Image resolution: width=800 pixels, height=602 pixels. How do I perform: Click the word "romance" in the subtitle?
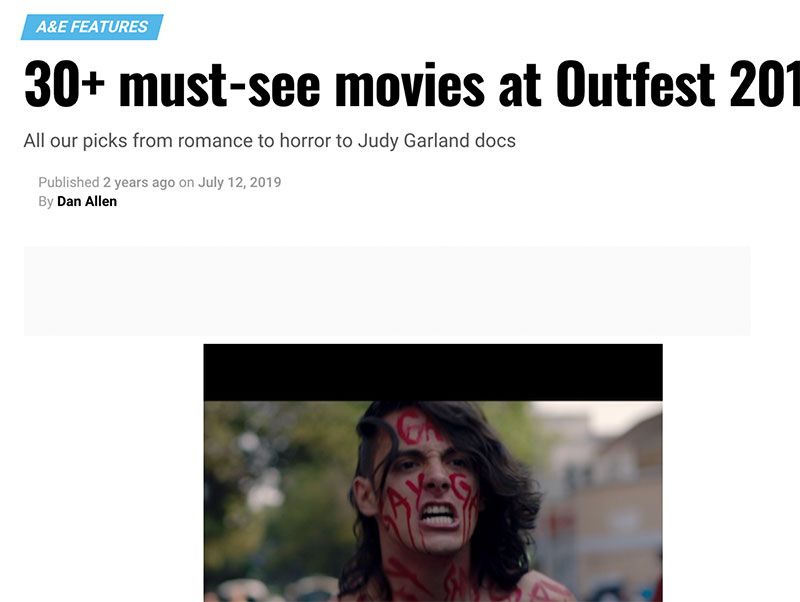[215, 141]
